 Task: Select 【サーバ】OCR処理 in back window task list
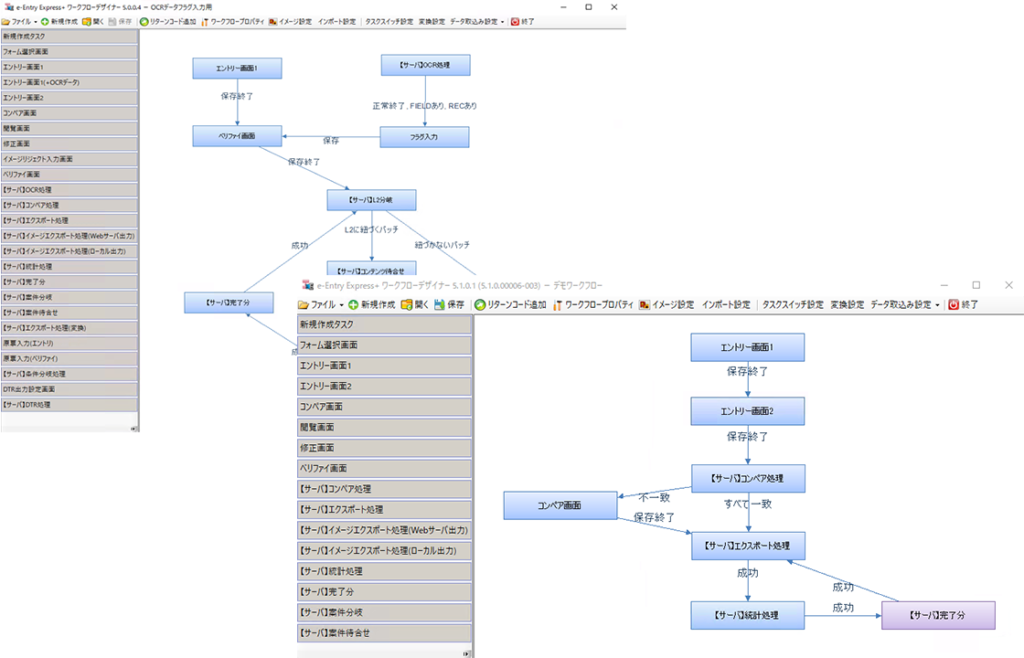click(68, 189)
